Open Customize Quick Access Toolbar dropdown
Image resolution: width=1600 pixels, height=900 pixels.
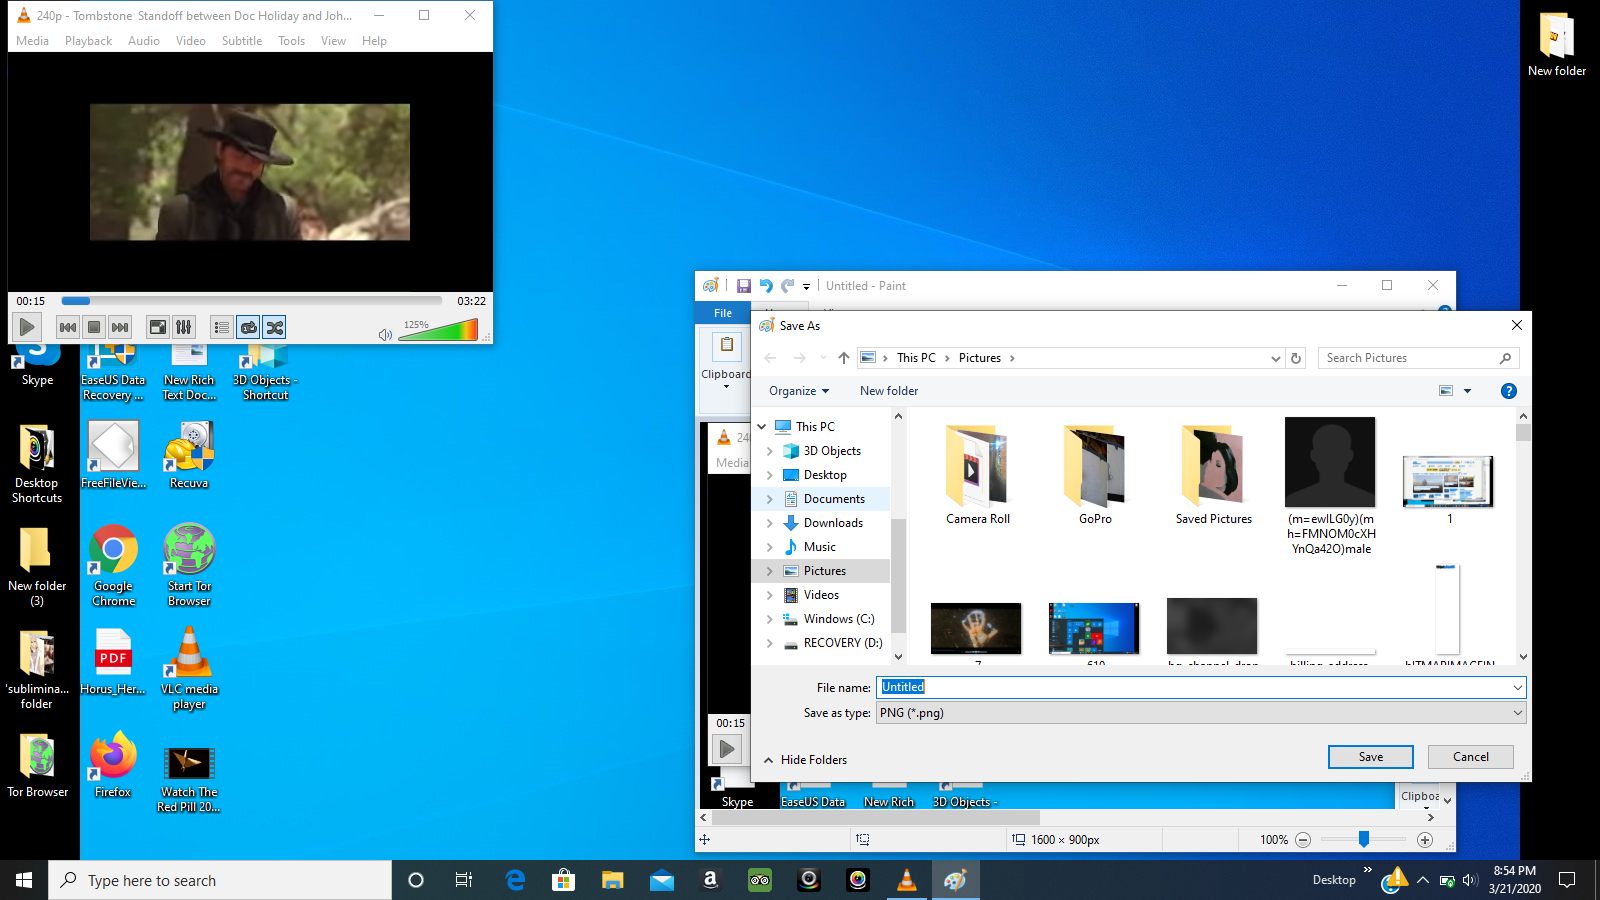click(807, 287)
